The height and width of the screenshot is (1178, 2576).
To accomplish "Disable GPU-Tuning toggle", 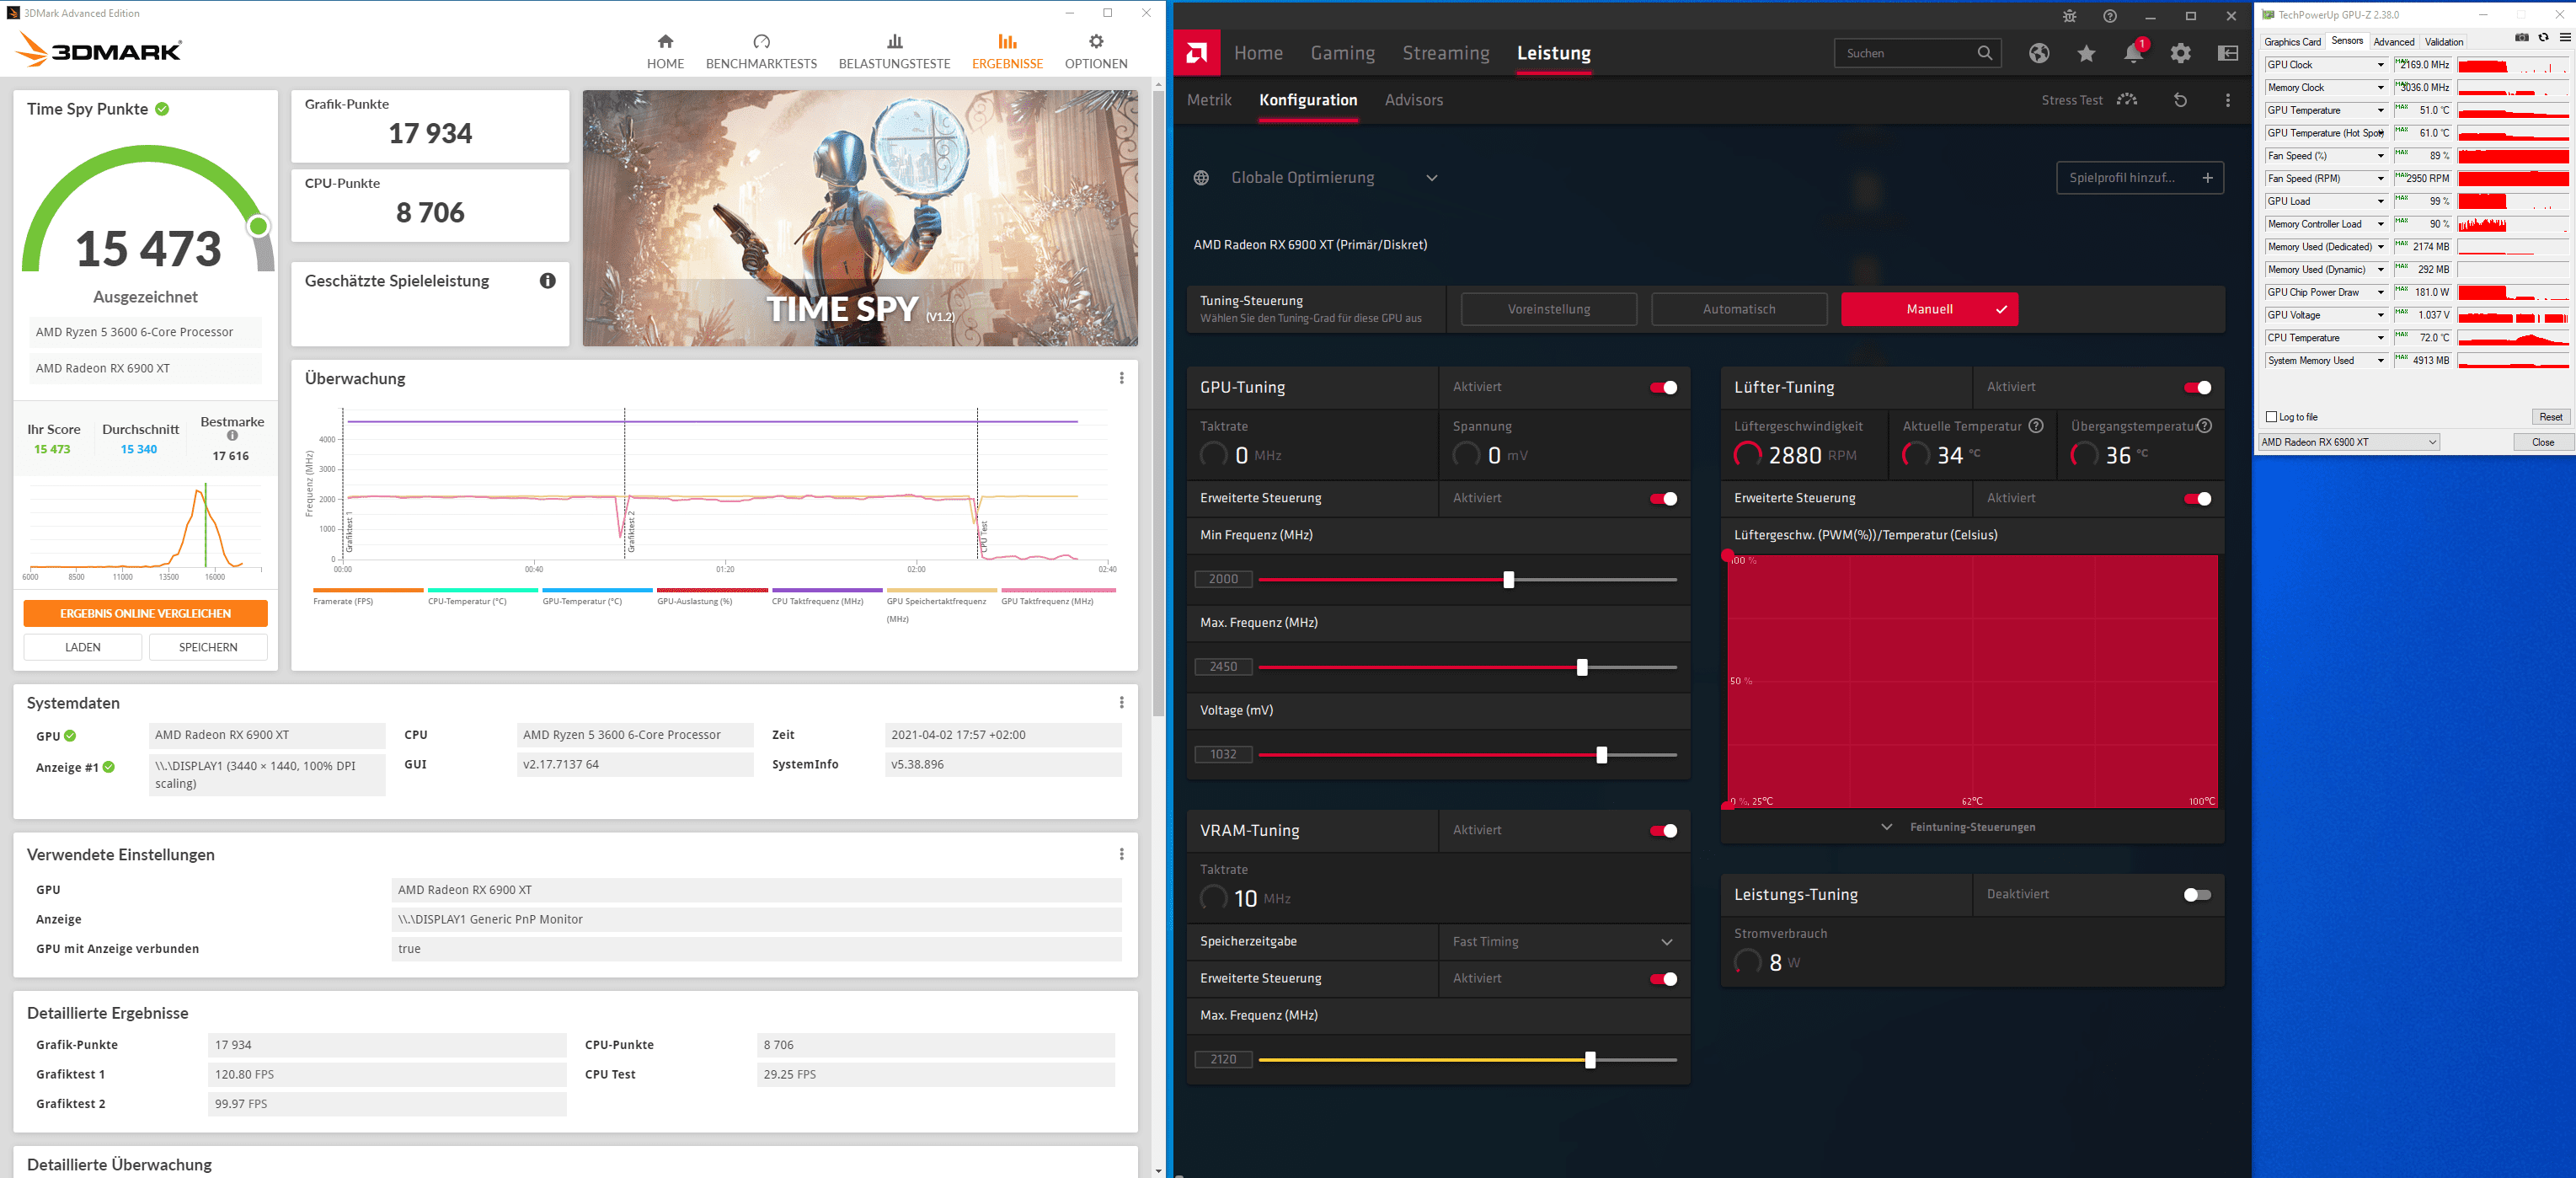I will point(1663,388).
